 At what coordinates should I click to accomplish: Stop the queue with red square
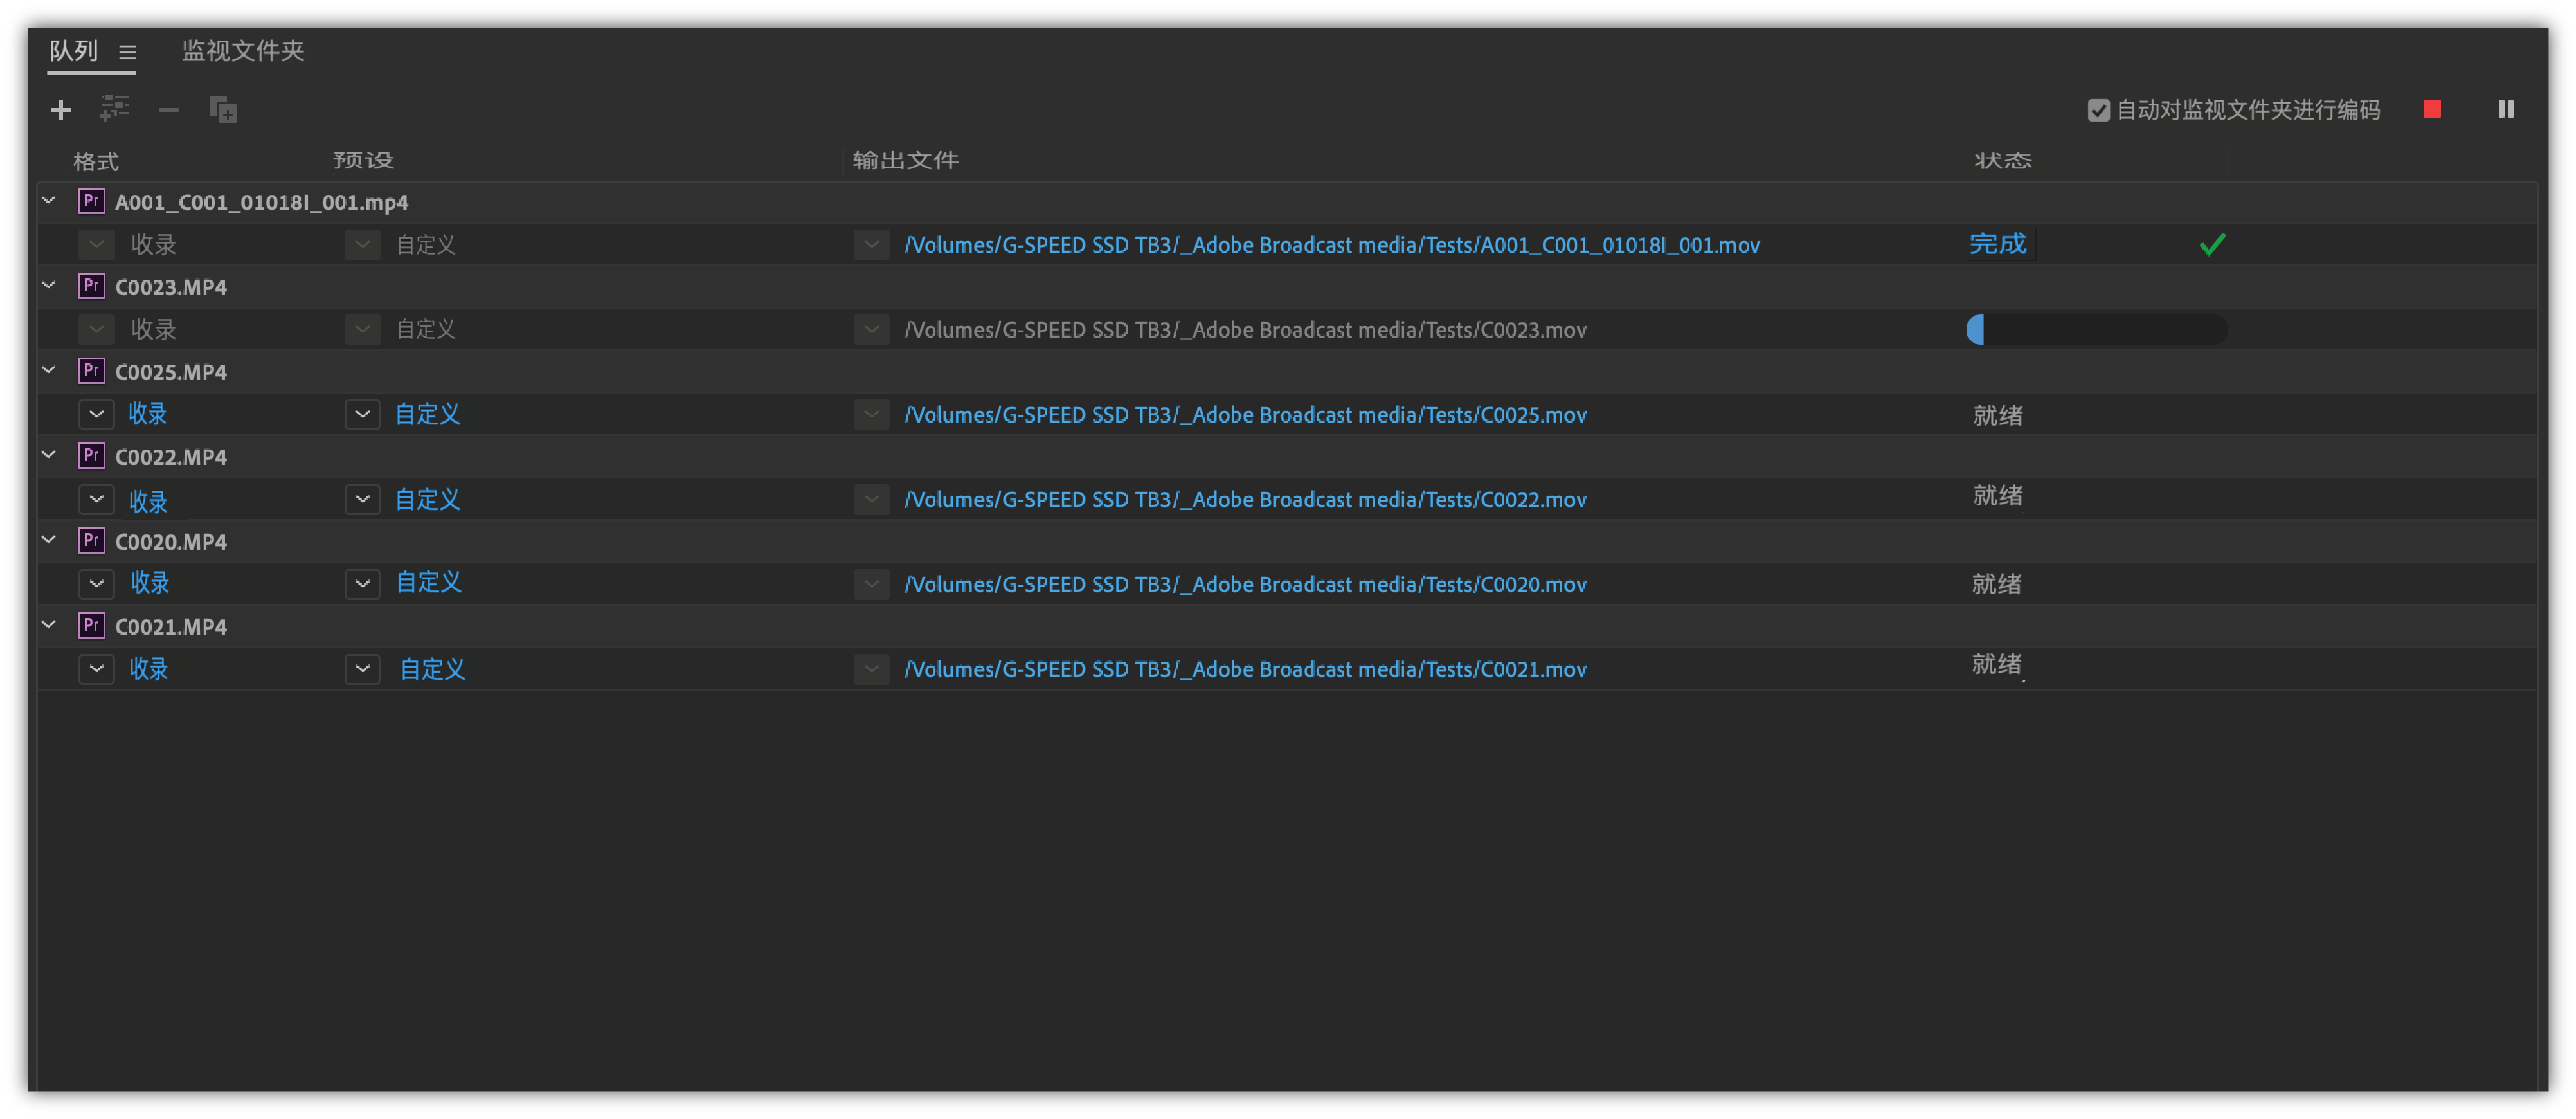tap(2432, 109)
